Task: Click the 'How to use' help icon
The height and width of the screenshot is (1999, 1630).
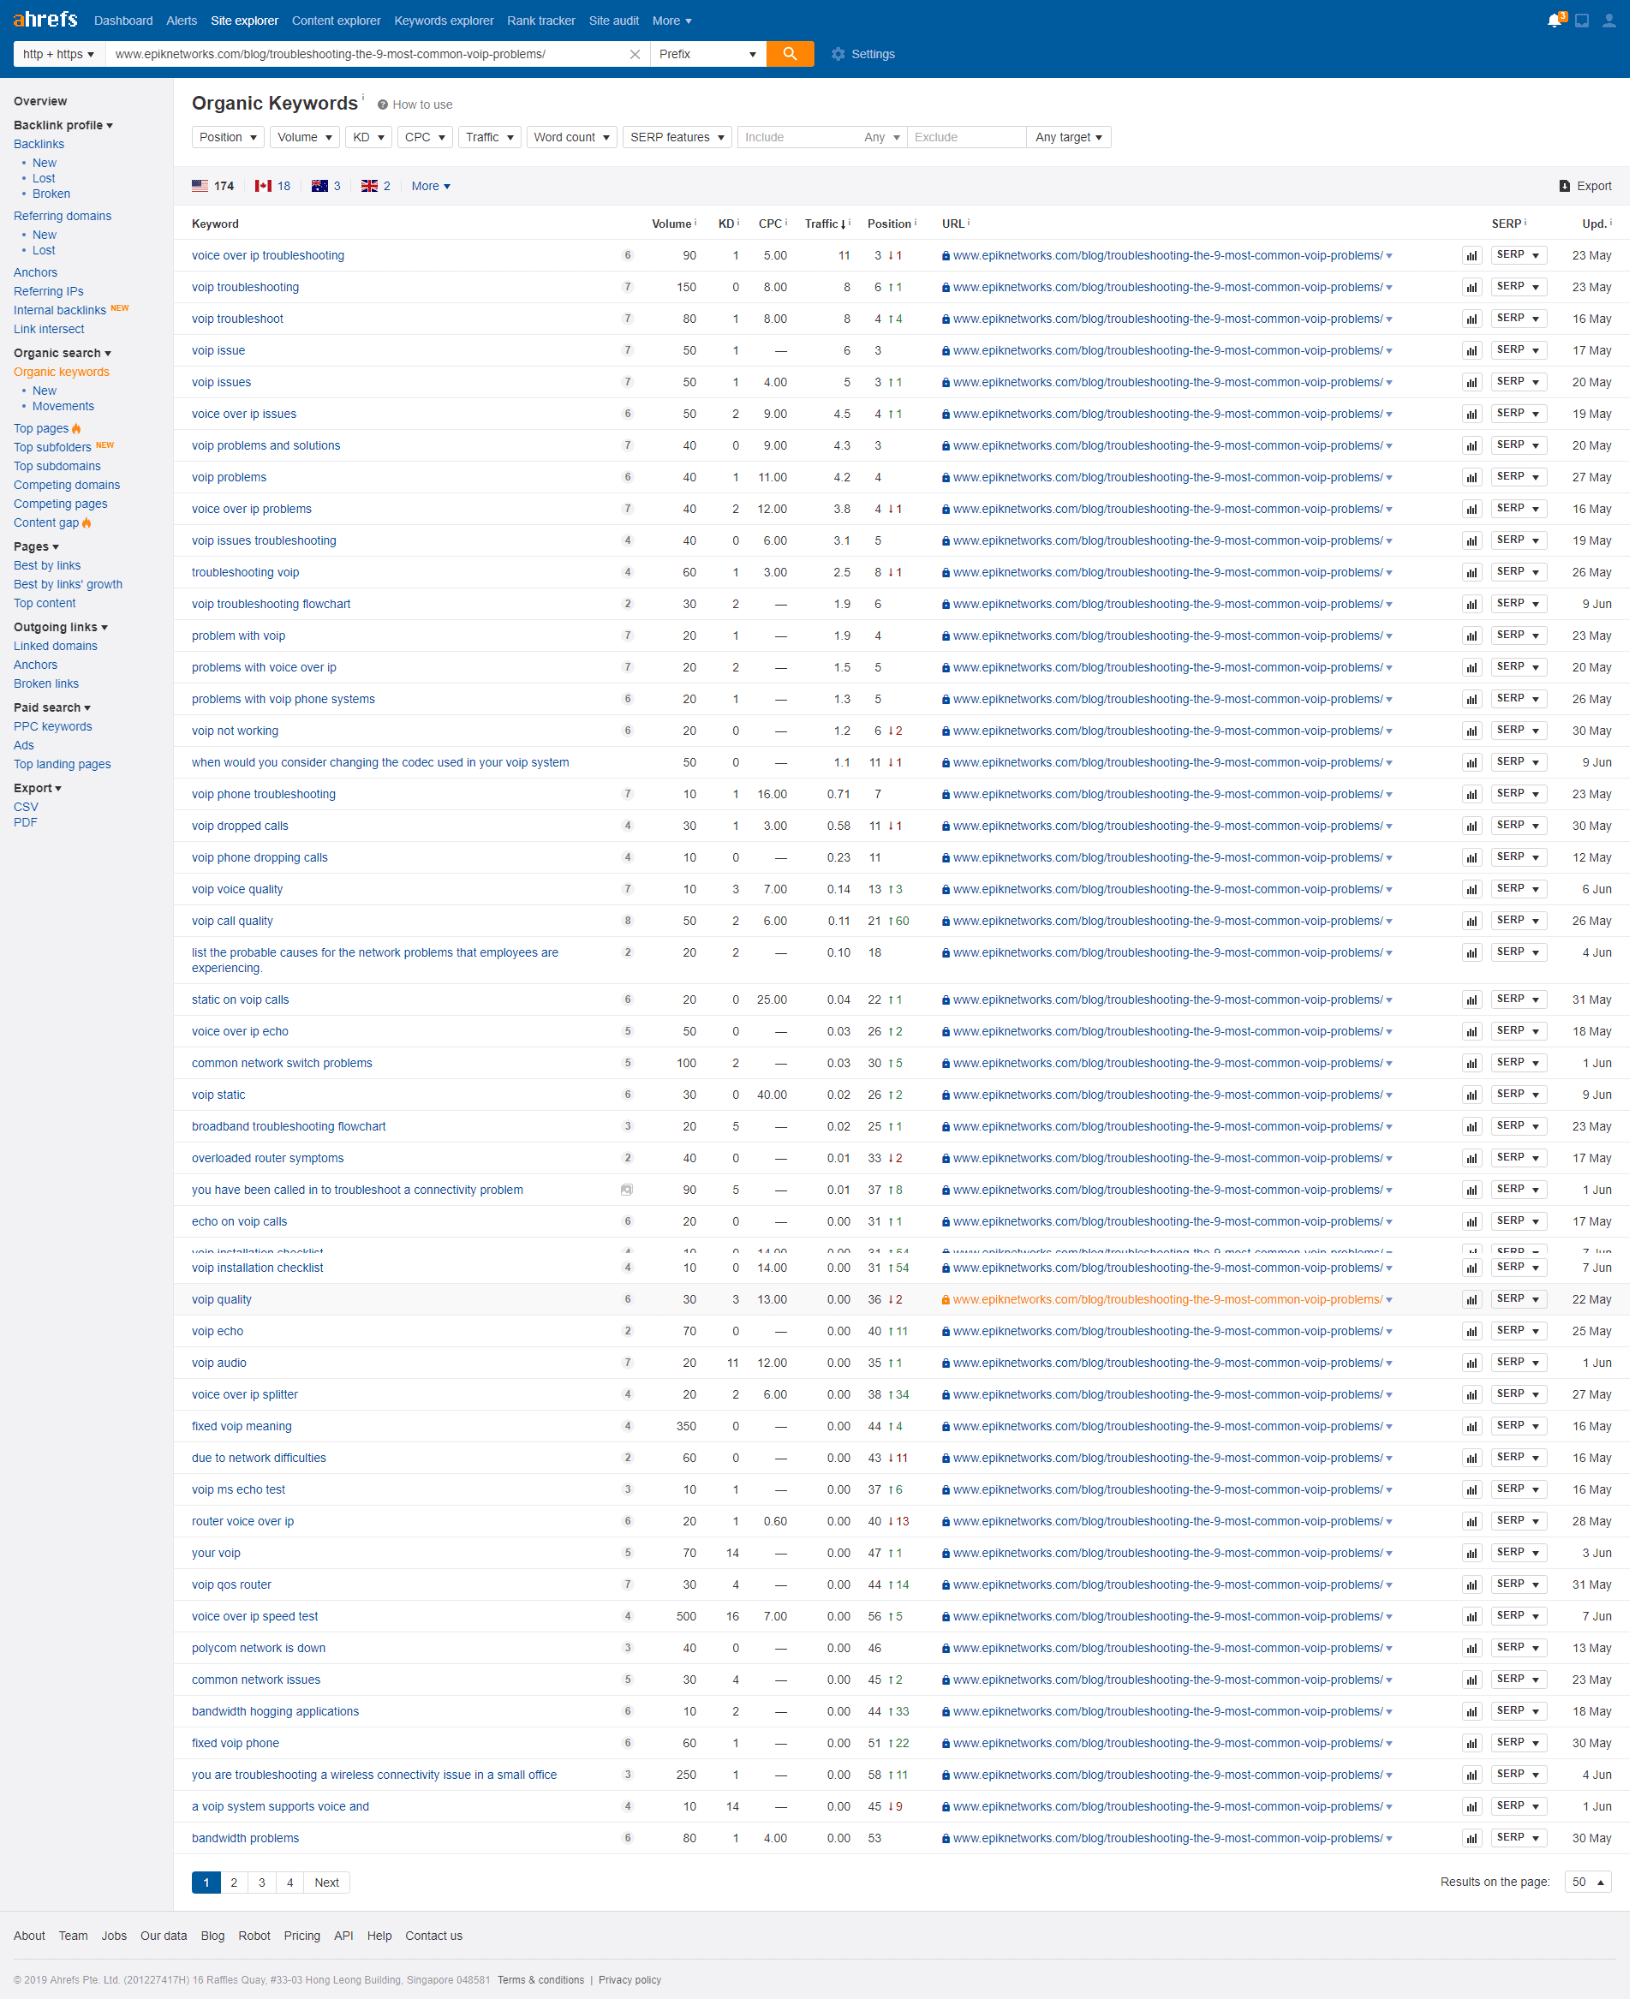Action: point(380,104)
